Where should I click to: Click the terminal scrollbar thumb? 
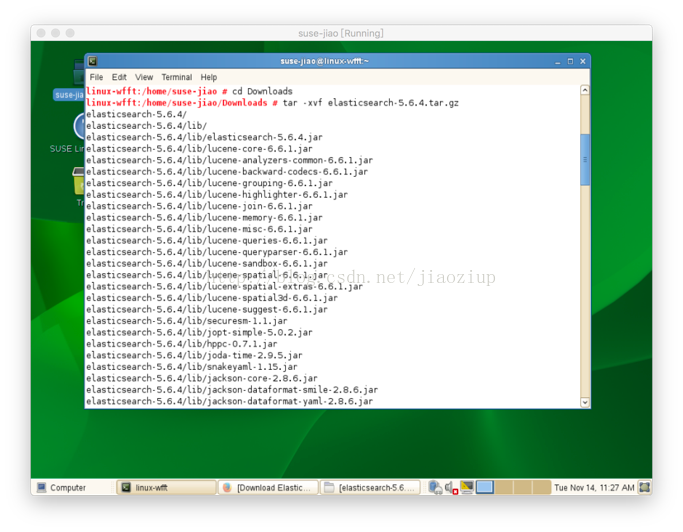click(585, 159)
